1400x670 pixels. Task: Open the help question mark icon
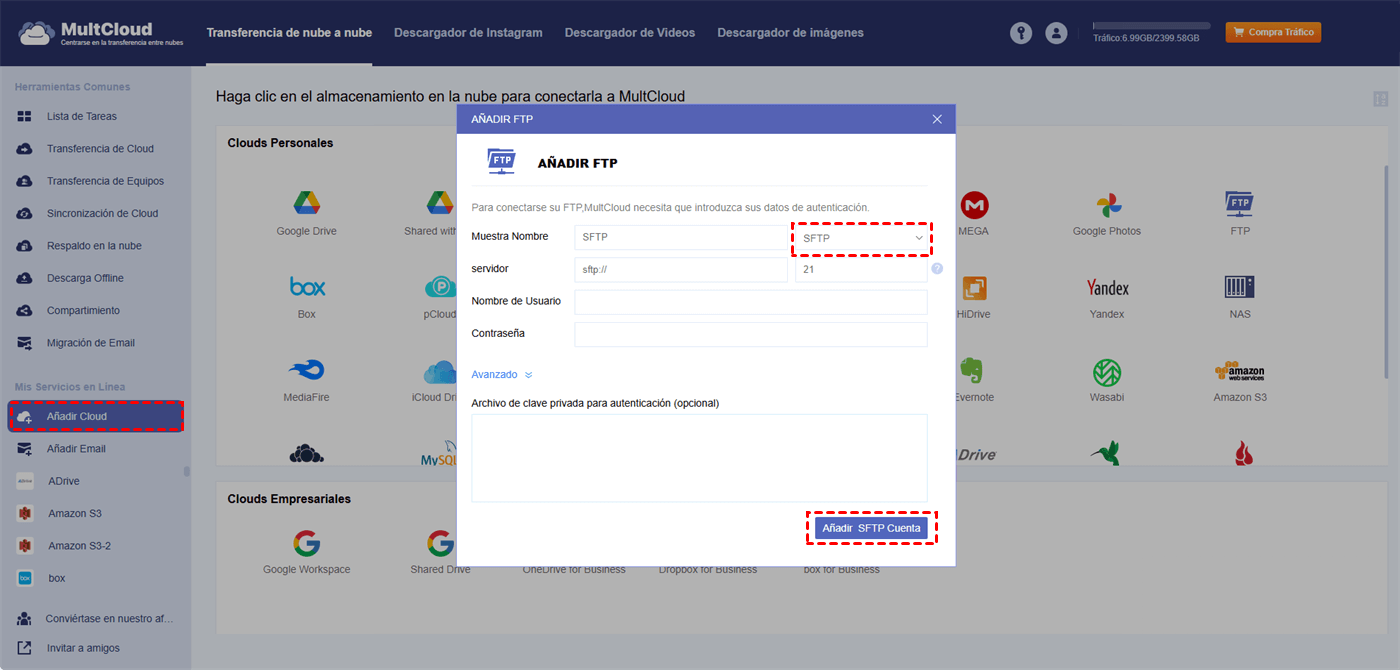1020,33
